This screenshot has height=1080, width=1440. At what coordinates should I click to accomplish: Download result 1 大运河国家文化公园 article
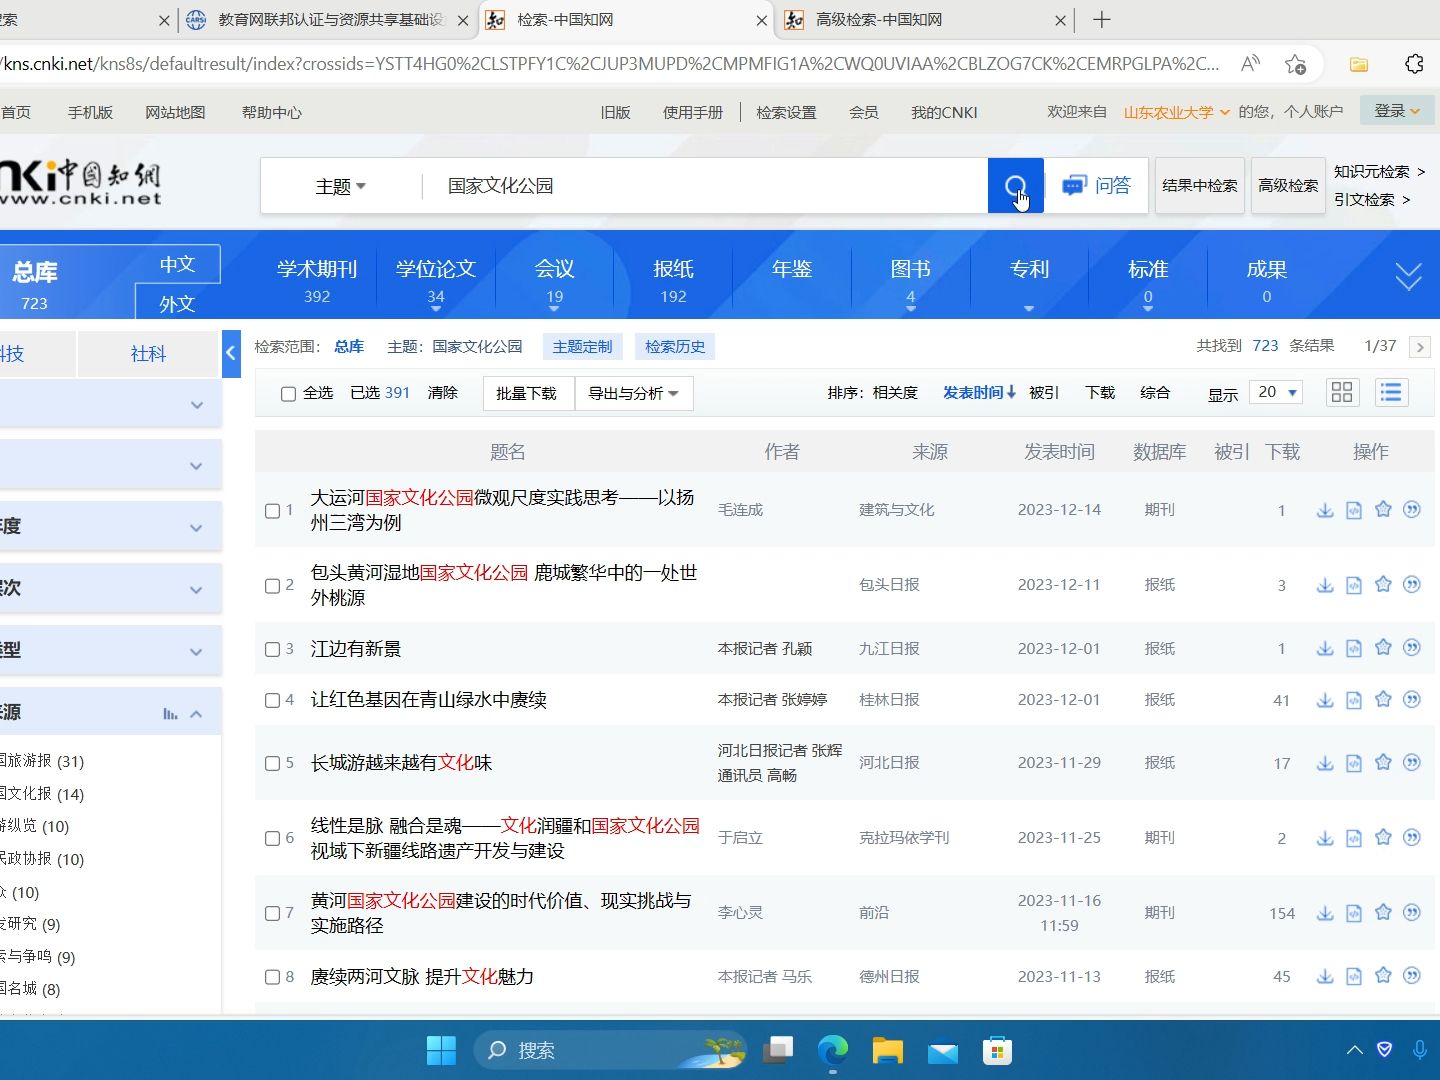pos(1325,510)
